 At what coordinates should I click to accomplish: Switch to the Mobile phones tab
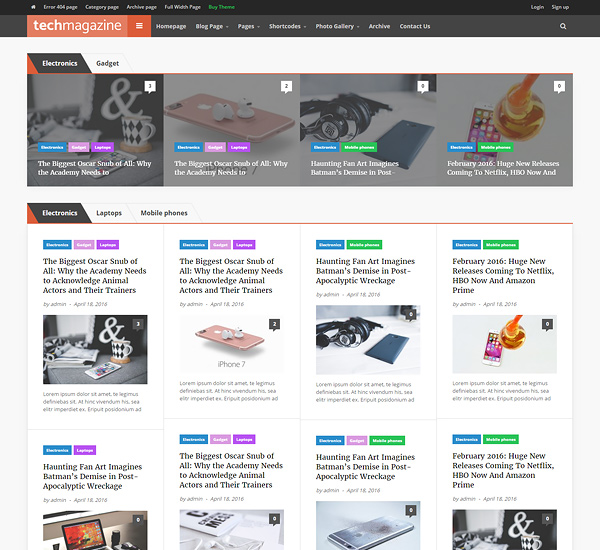[164, 213]
